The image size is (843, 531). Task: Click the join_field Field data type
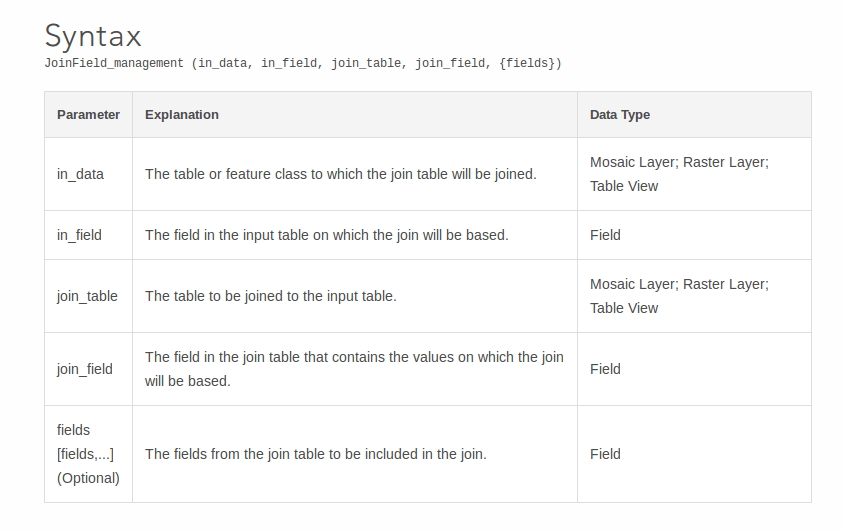point(605,369)
